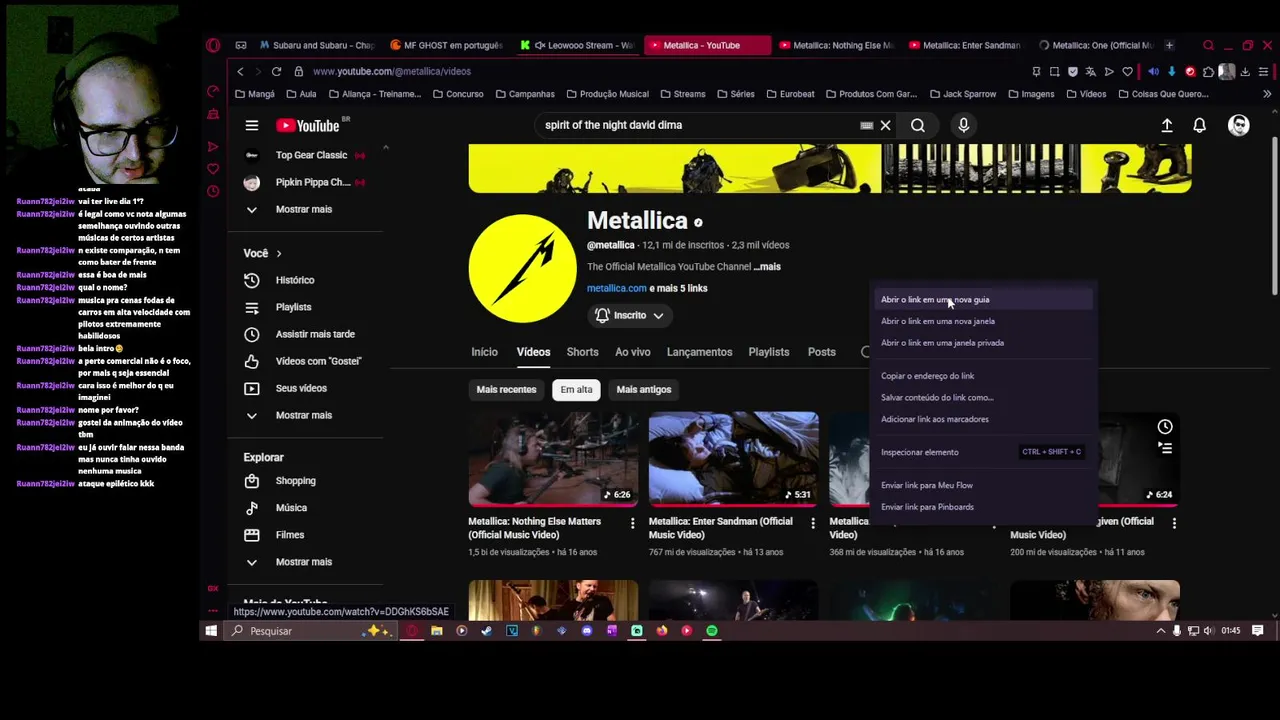Open Playlists in the sidebar
The image size is (1280, 720).
coord(293,307)
